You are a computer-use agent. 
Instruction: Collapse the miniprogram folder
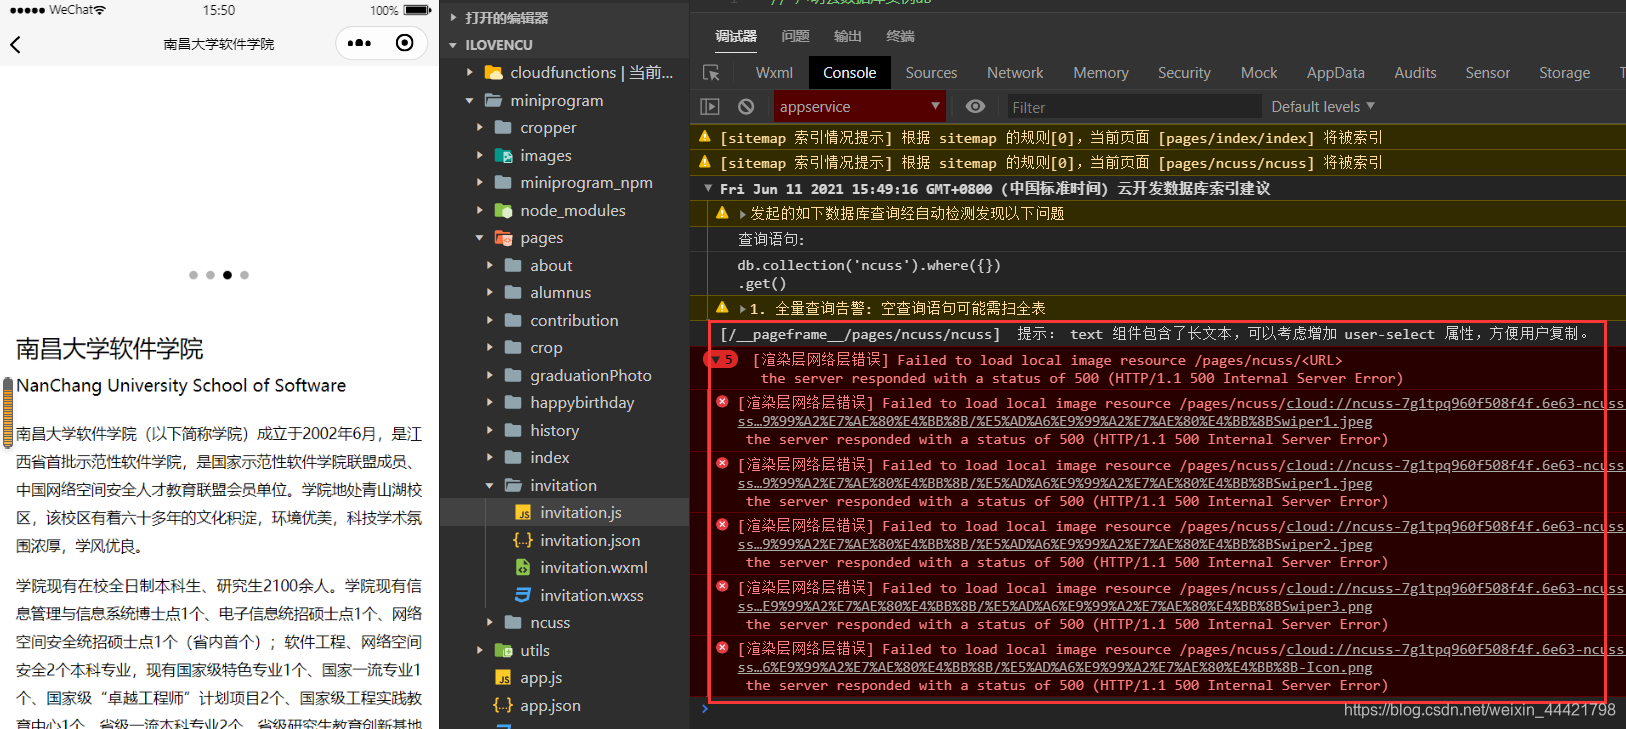470,101
